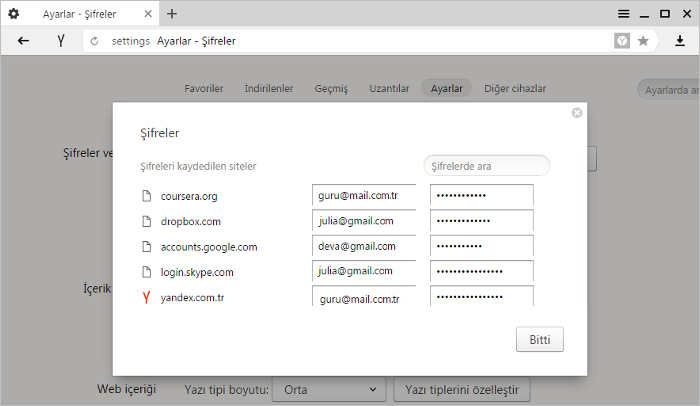
Task: Click the yandex.com.tr red Y icon
Action: [146, 297]
